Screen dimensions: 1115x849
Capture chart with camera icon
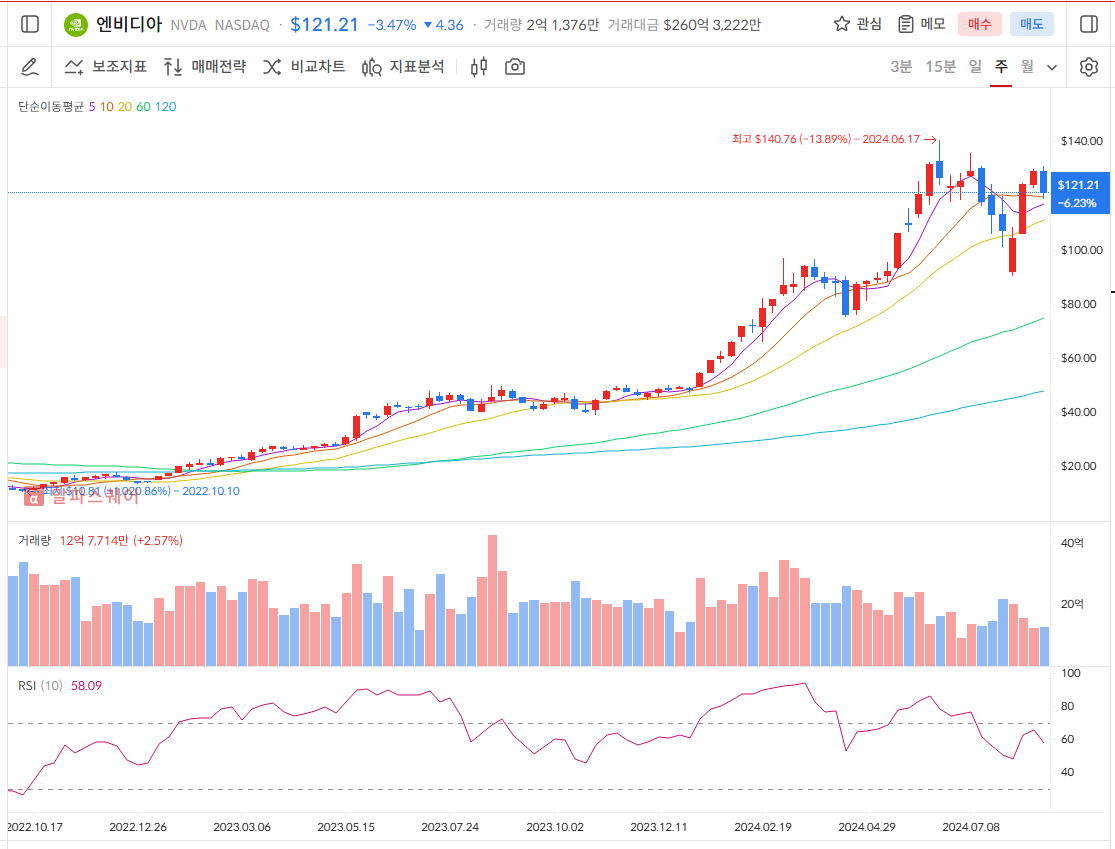point(515,67)
